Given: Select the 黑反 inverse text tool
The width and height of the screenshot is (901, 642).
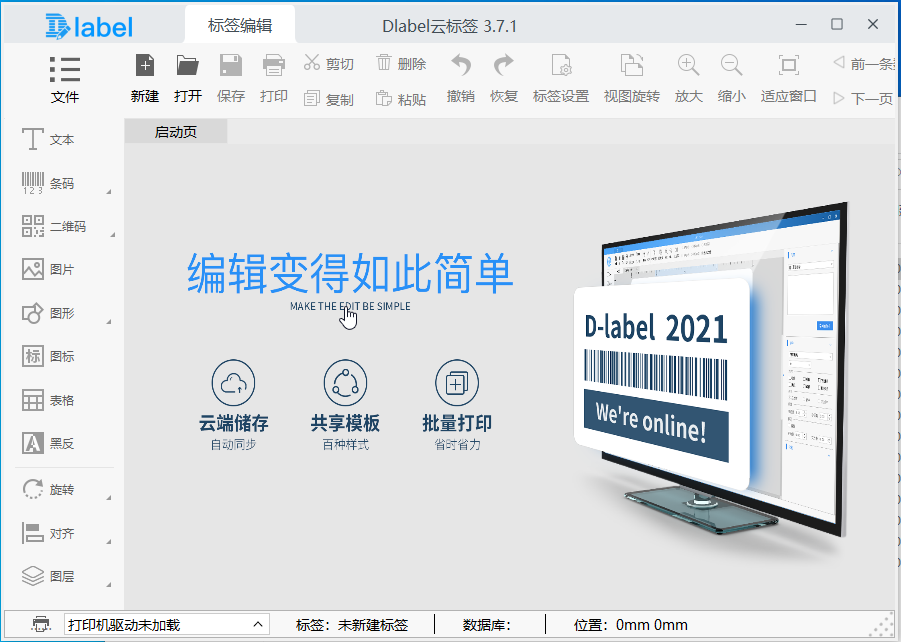Looking at the screenshot, I should pos(48,443).
